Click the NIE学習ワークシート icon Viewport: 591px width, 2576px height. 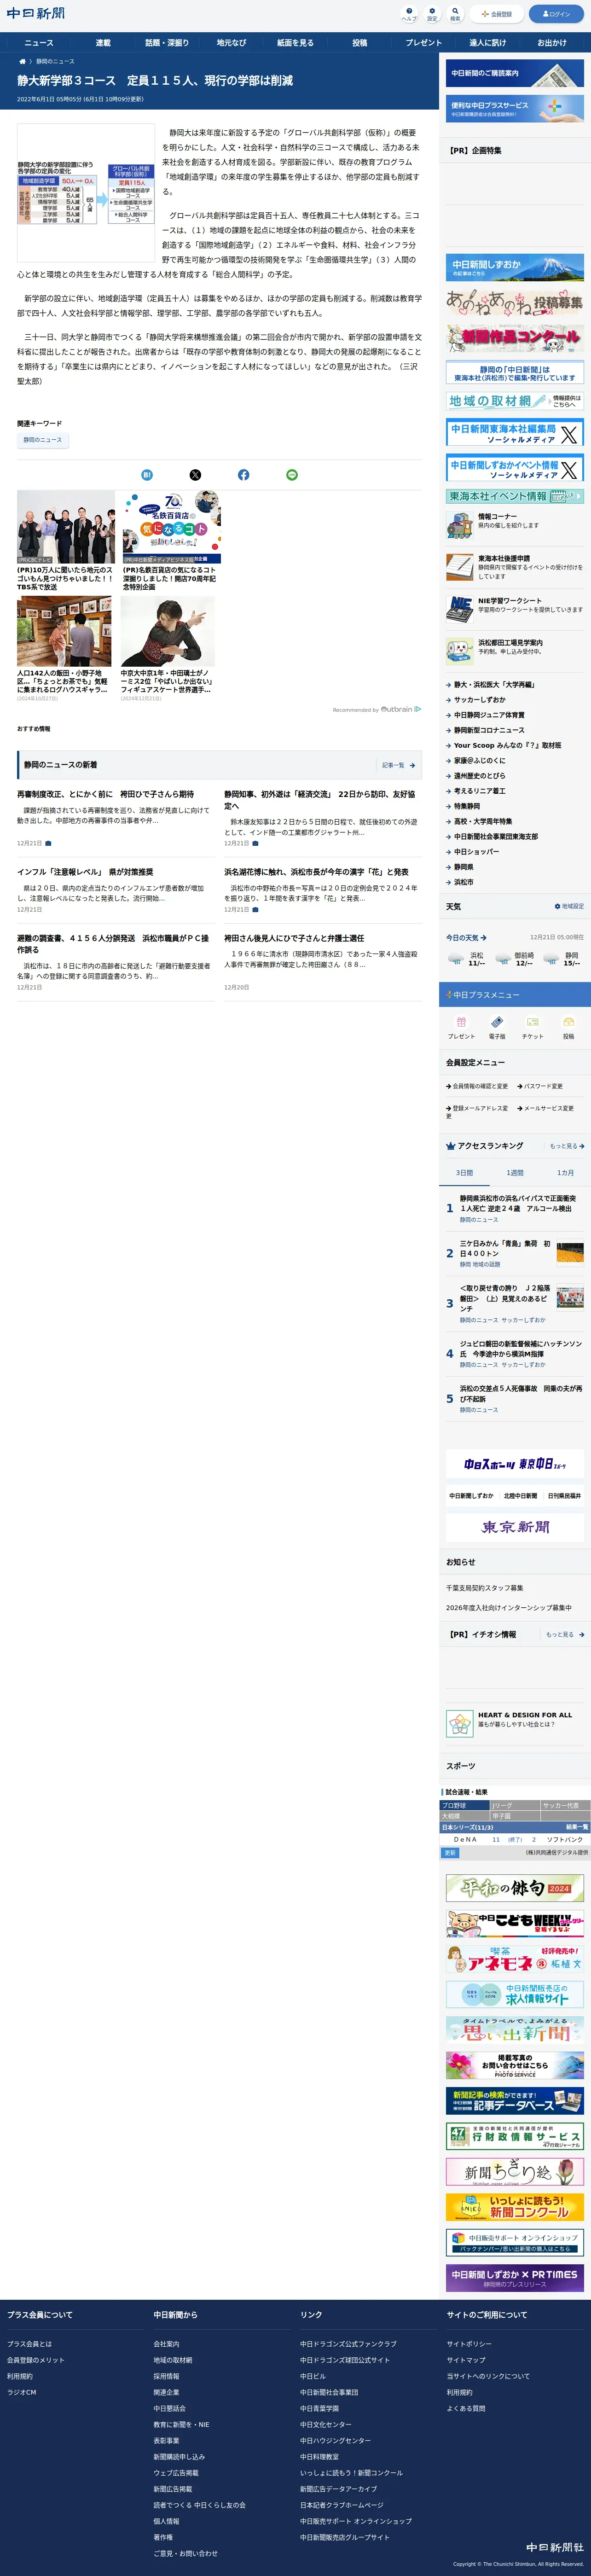pyautogui.click(x=460, y=609)
